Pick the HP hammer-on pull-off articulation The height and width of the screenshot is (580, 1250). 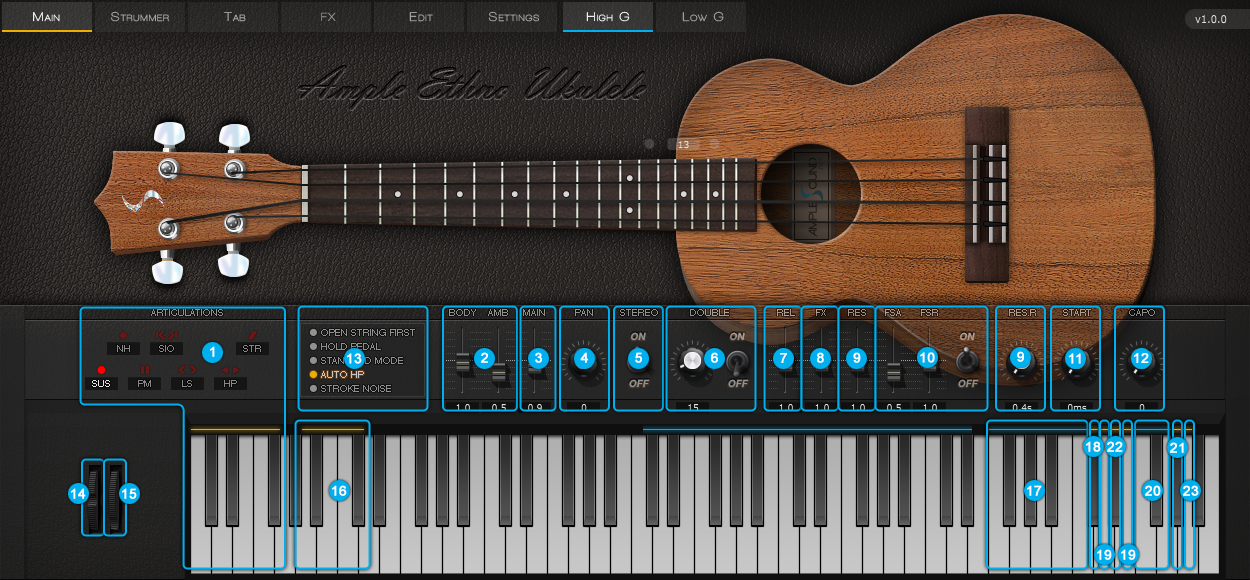click(x=229, y=383)
